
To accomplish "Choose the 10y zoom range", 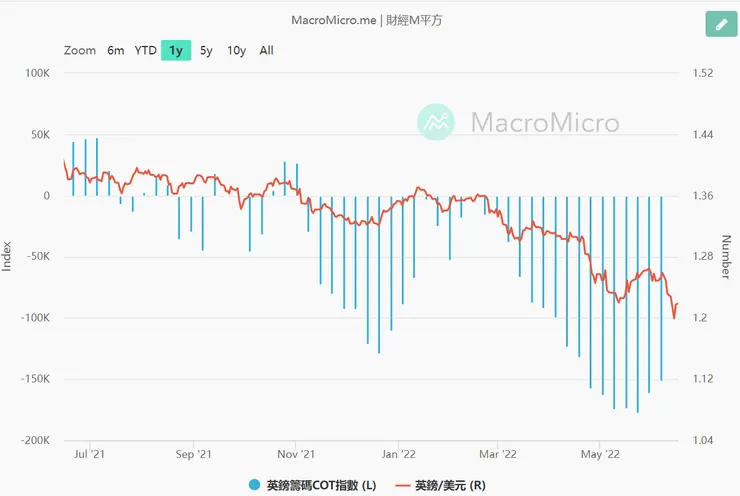I will (236, 50).
